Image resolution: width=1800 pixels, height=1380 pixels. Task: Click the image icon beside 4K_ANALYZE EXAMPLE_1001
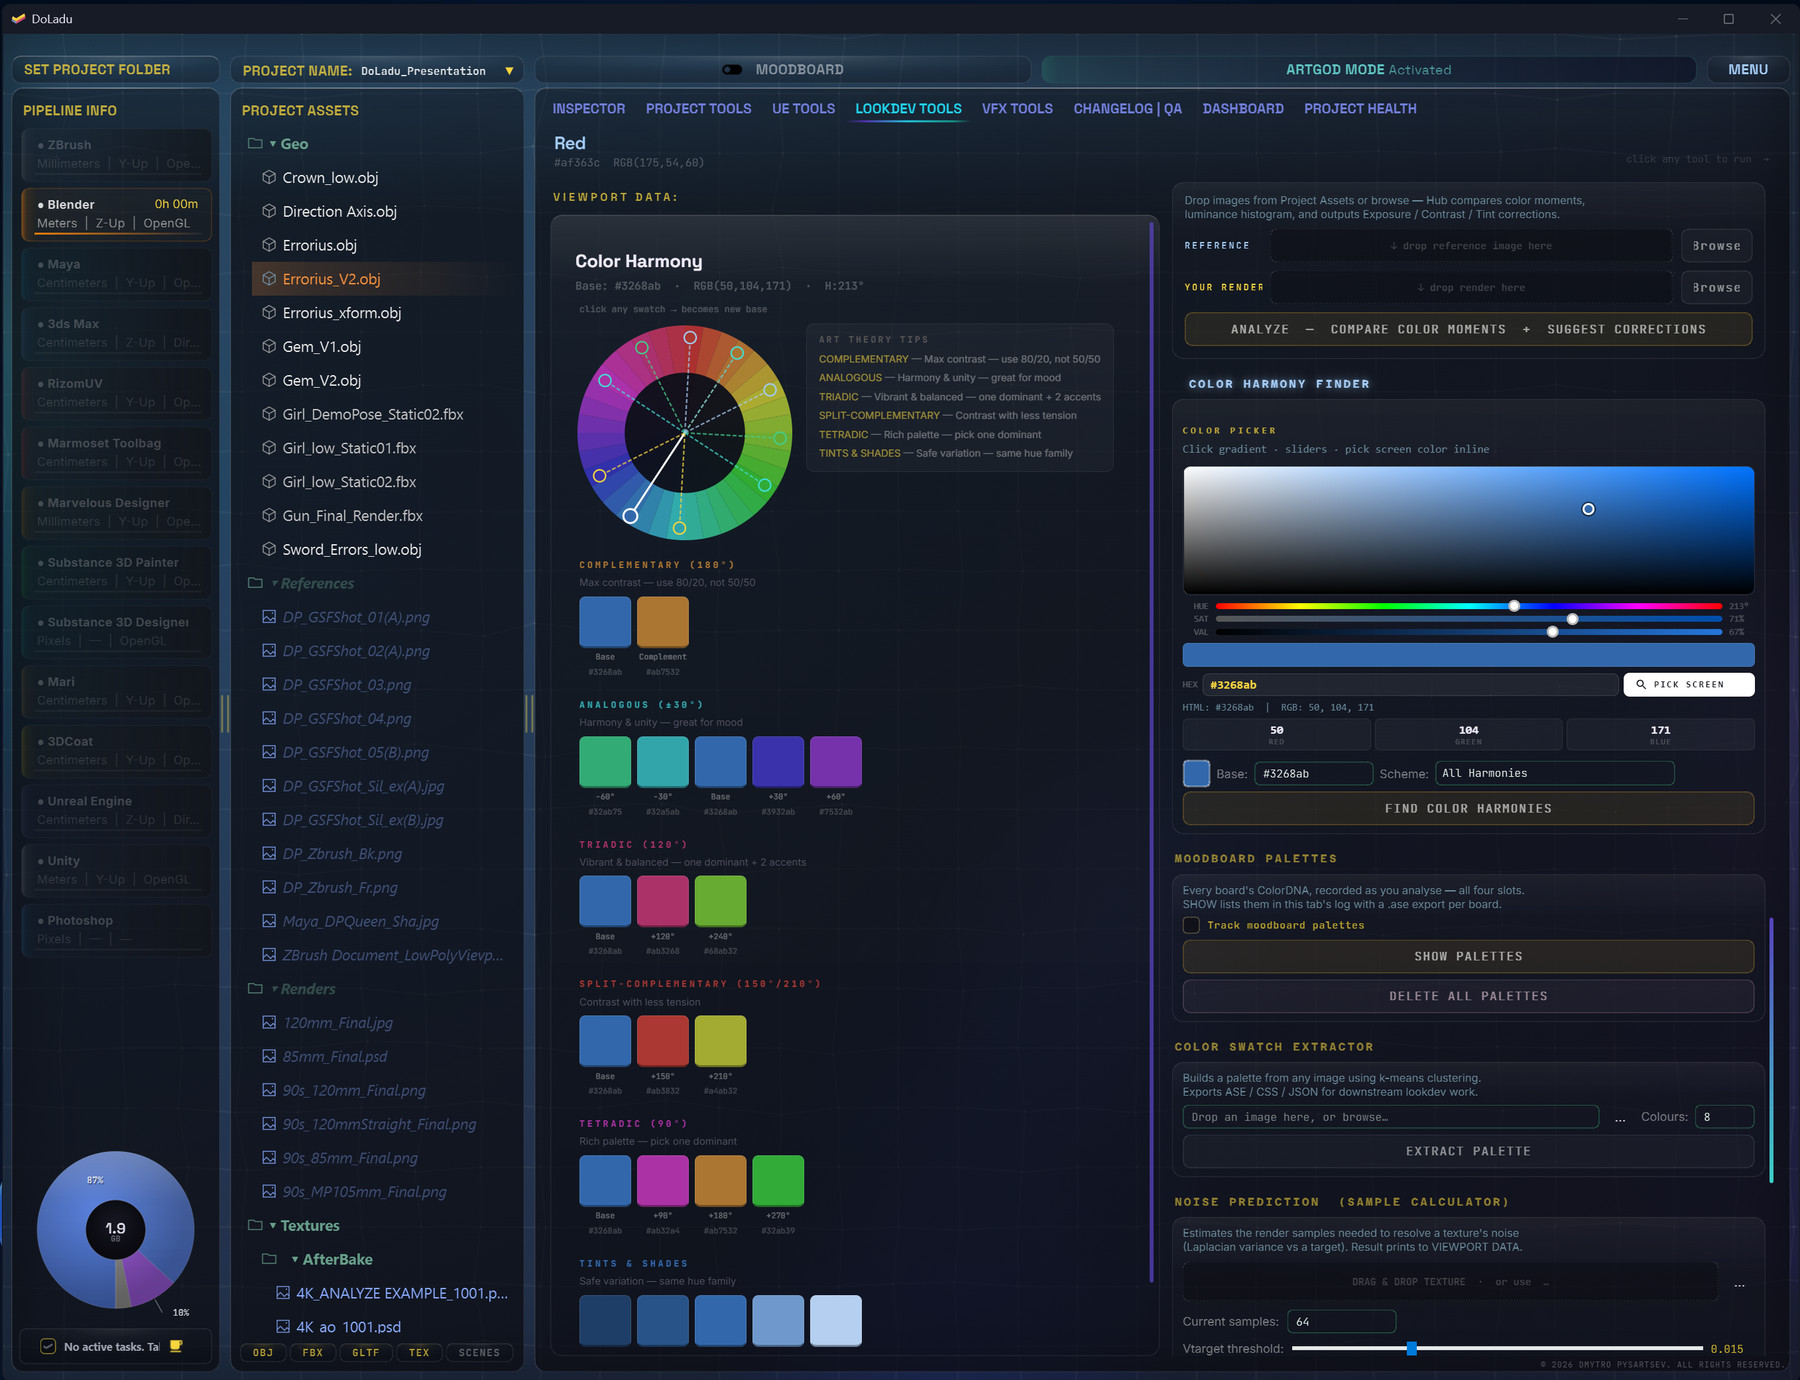(x=283, y=1293)
